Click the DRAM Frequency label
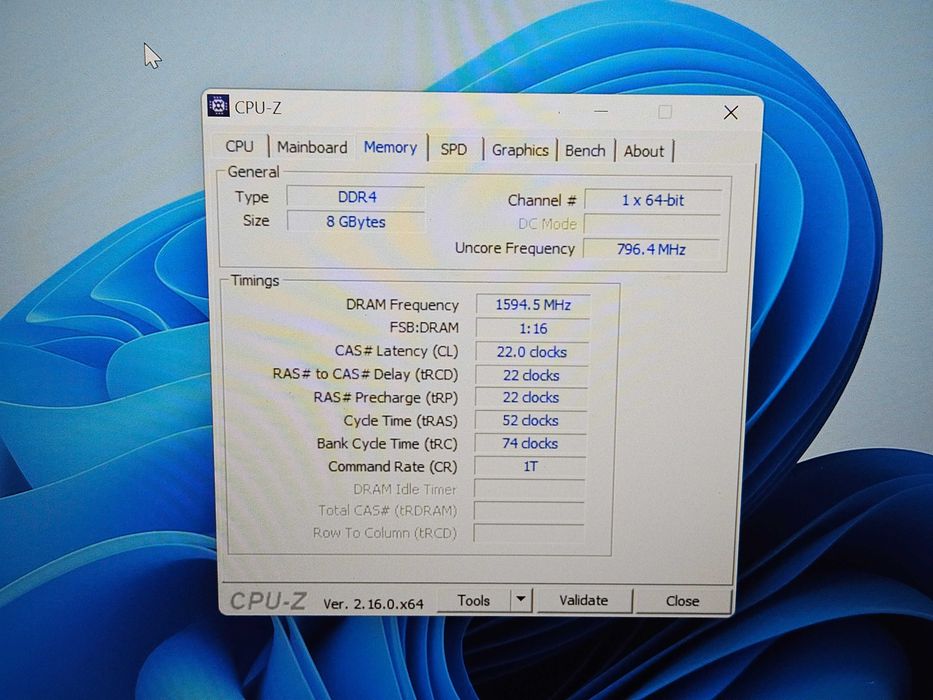 402,305
